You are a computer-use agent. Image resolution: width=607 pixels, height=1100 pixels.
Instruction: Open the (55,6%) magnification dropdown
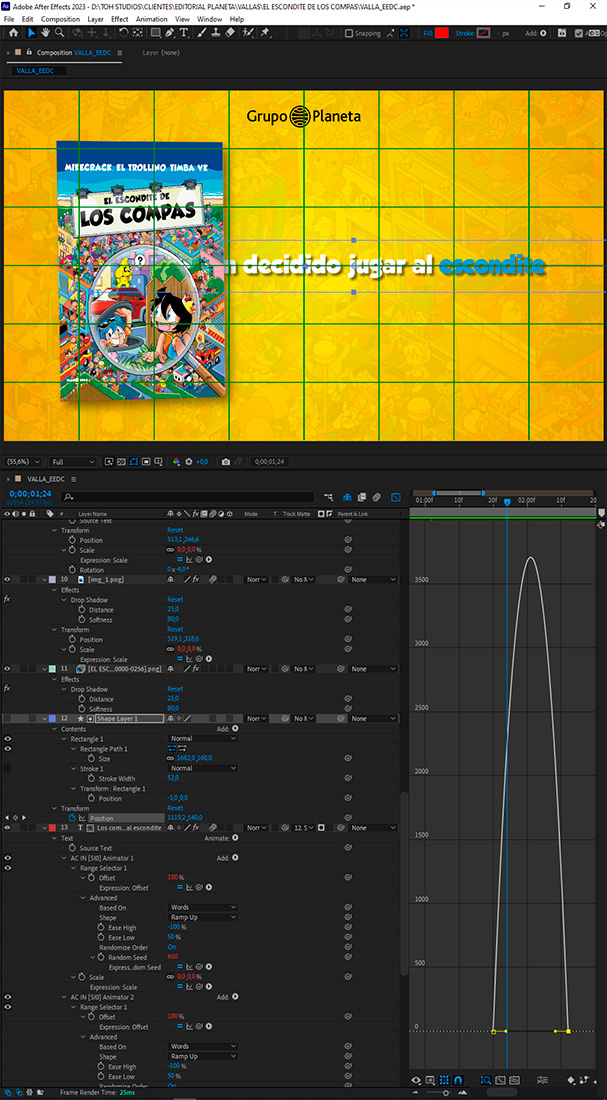tap(23, 462)
